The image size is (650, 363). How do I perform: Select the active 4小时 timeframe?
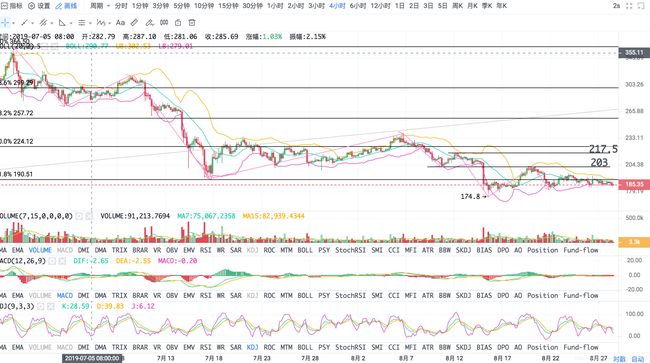(337, 6)
